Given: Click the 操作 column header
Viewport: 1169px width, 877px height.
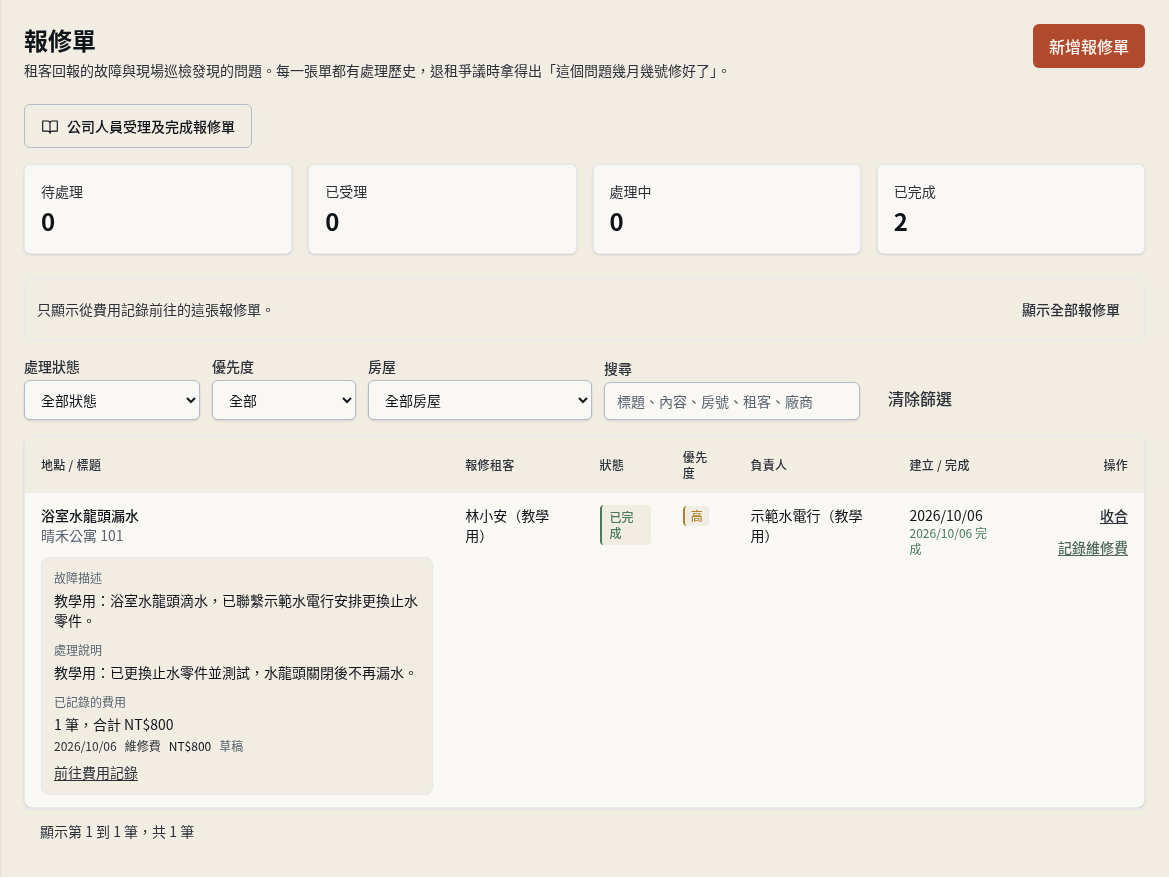Looking at the screenshot, I should point(1115,465).
